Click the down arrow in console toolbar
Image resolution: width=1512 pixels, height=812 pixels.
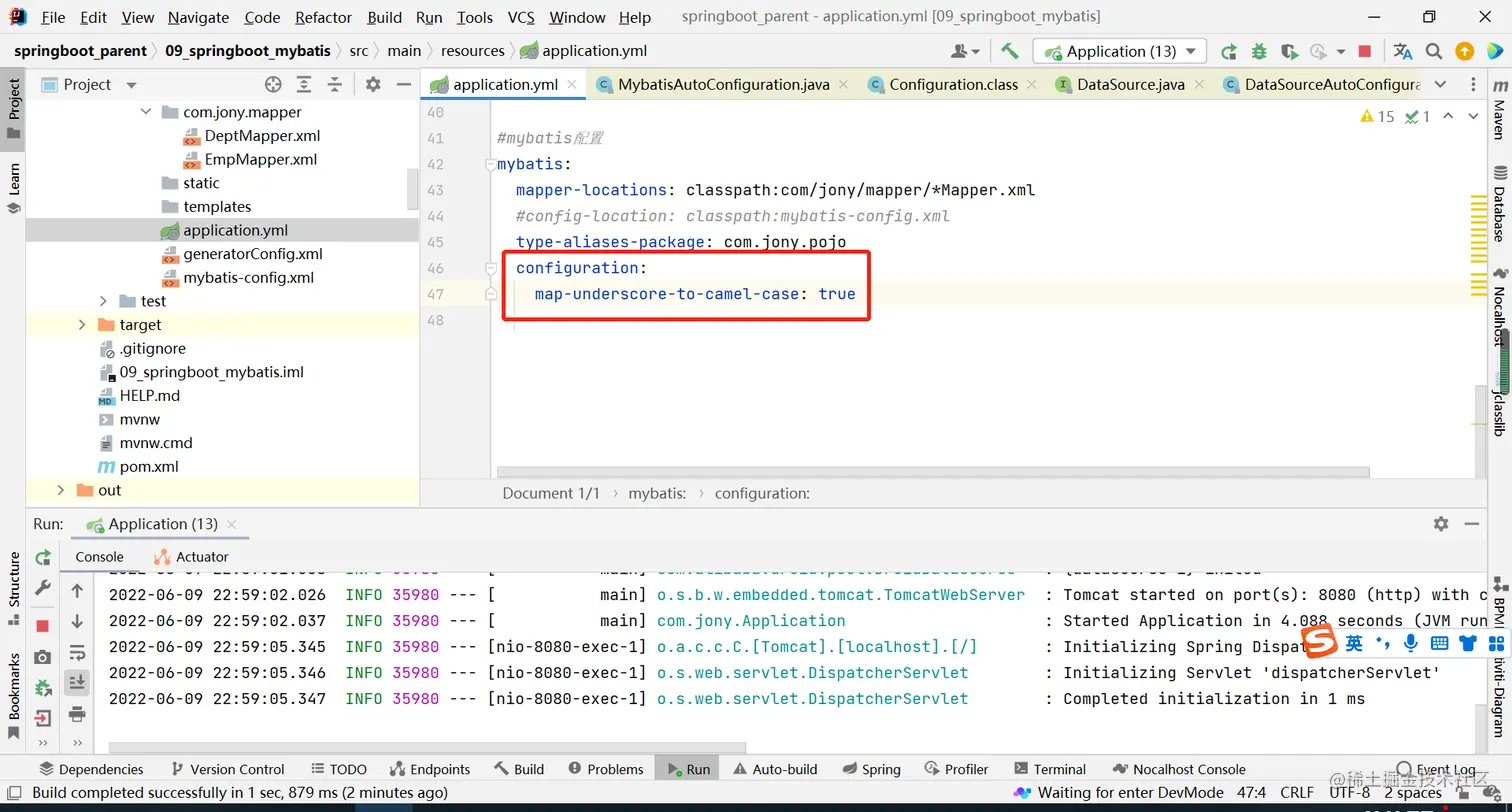tap(77, 622)
